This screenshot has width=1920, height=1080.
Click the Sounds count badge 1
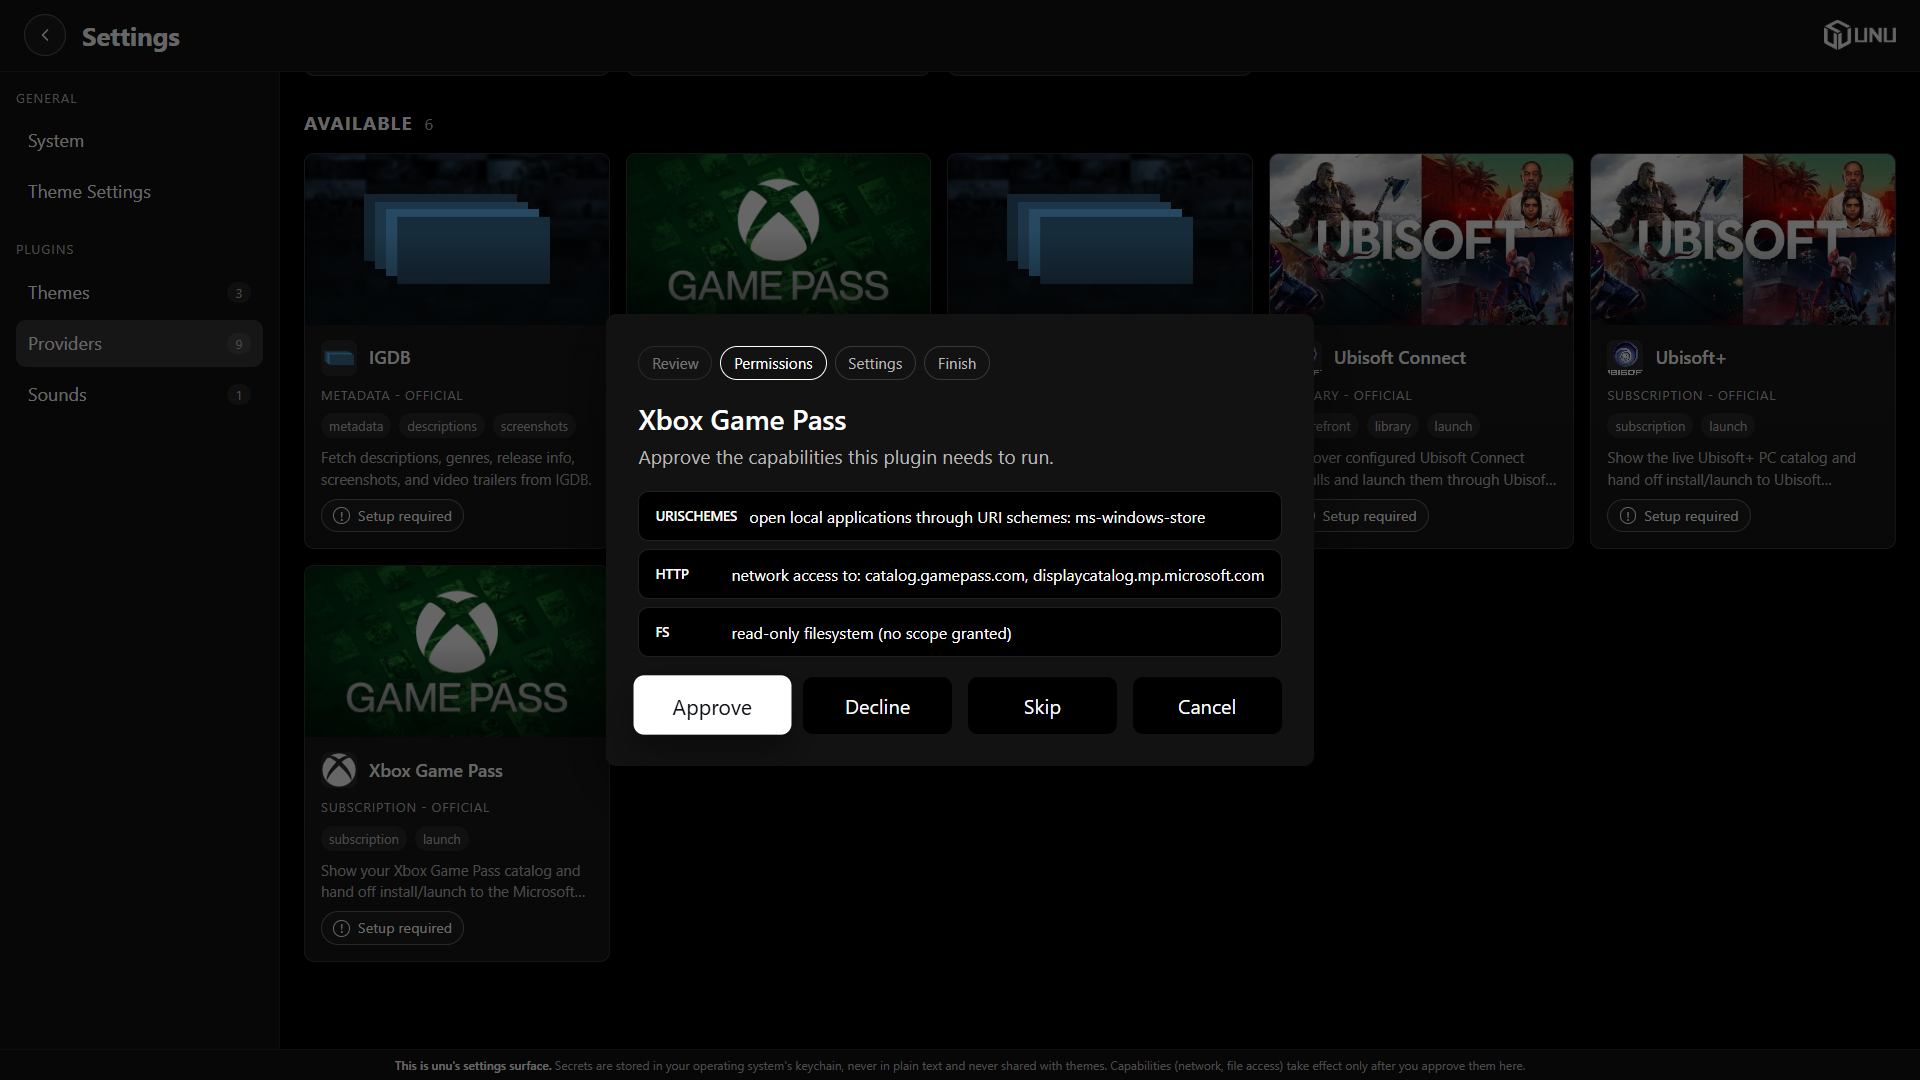pyautogui.click(x=238, y=395)
